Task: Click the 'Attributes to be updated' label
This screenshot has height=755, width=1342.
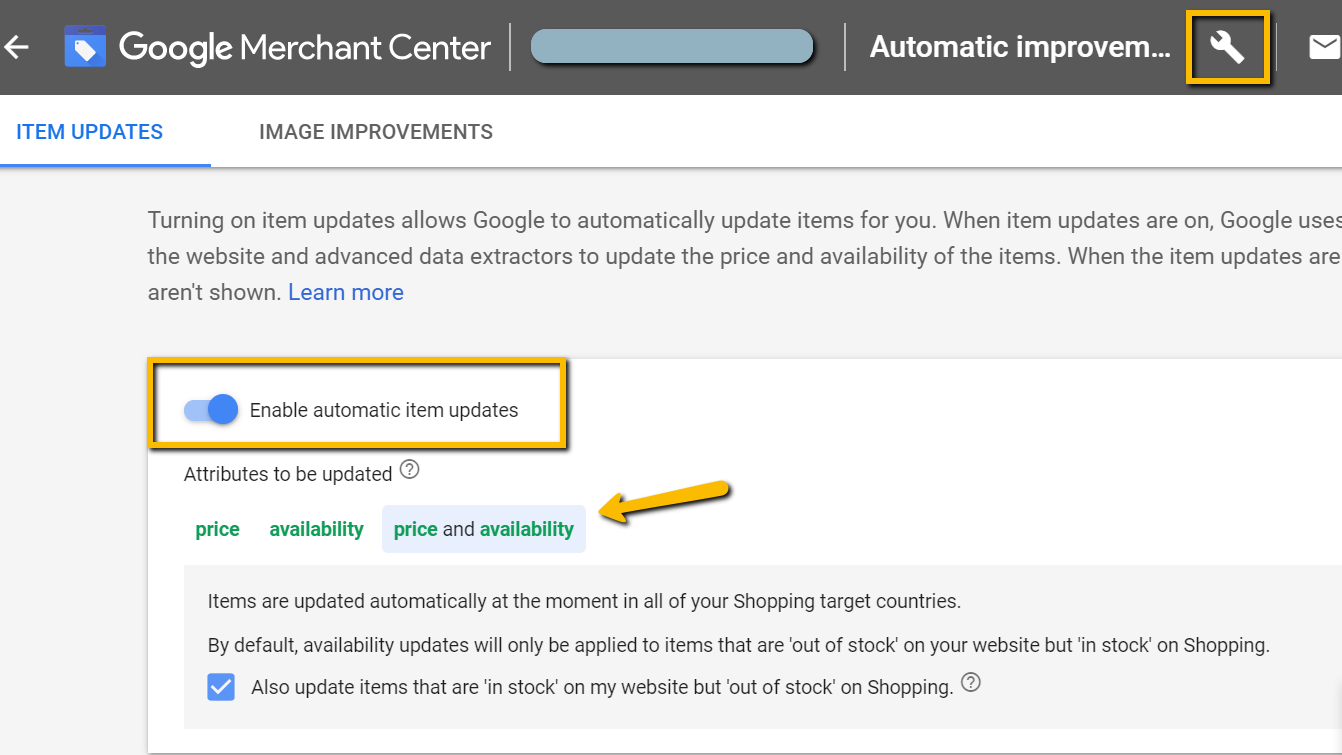Action: 288,474
